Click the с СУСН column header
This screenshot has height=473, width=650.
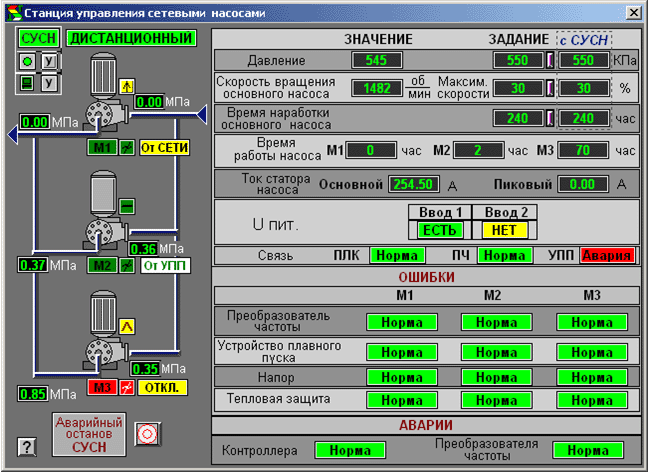coord(584,40)
